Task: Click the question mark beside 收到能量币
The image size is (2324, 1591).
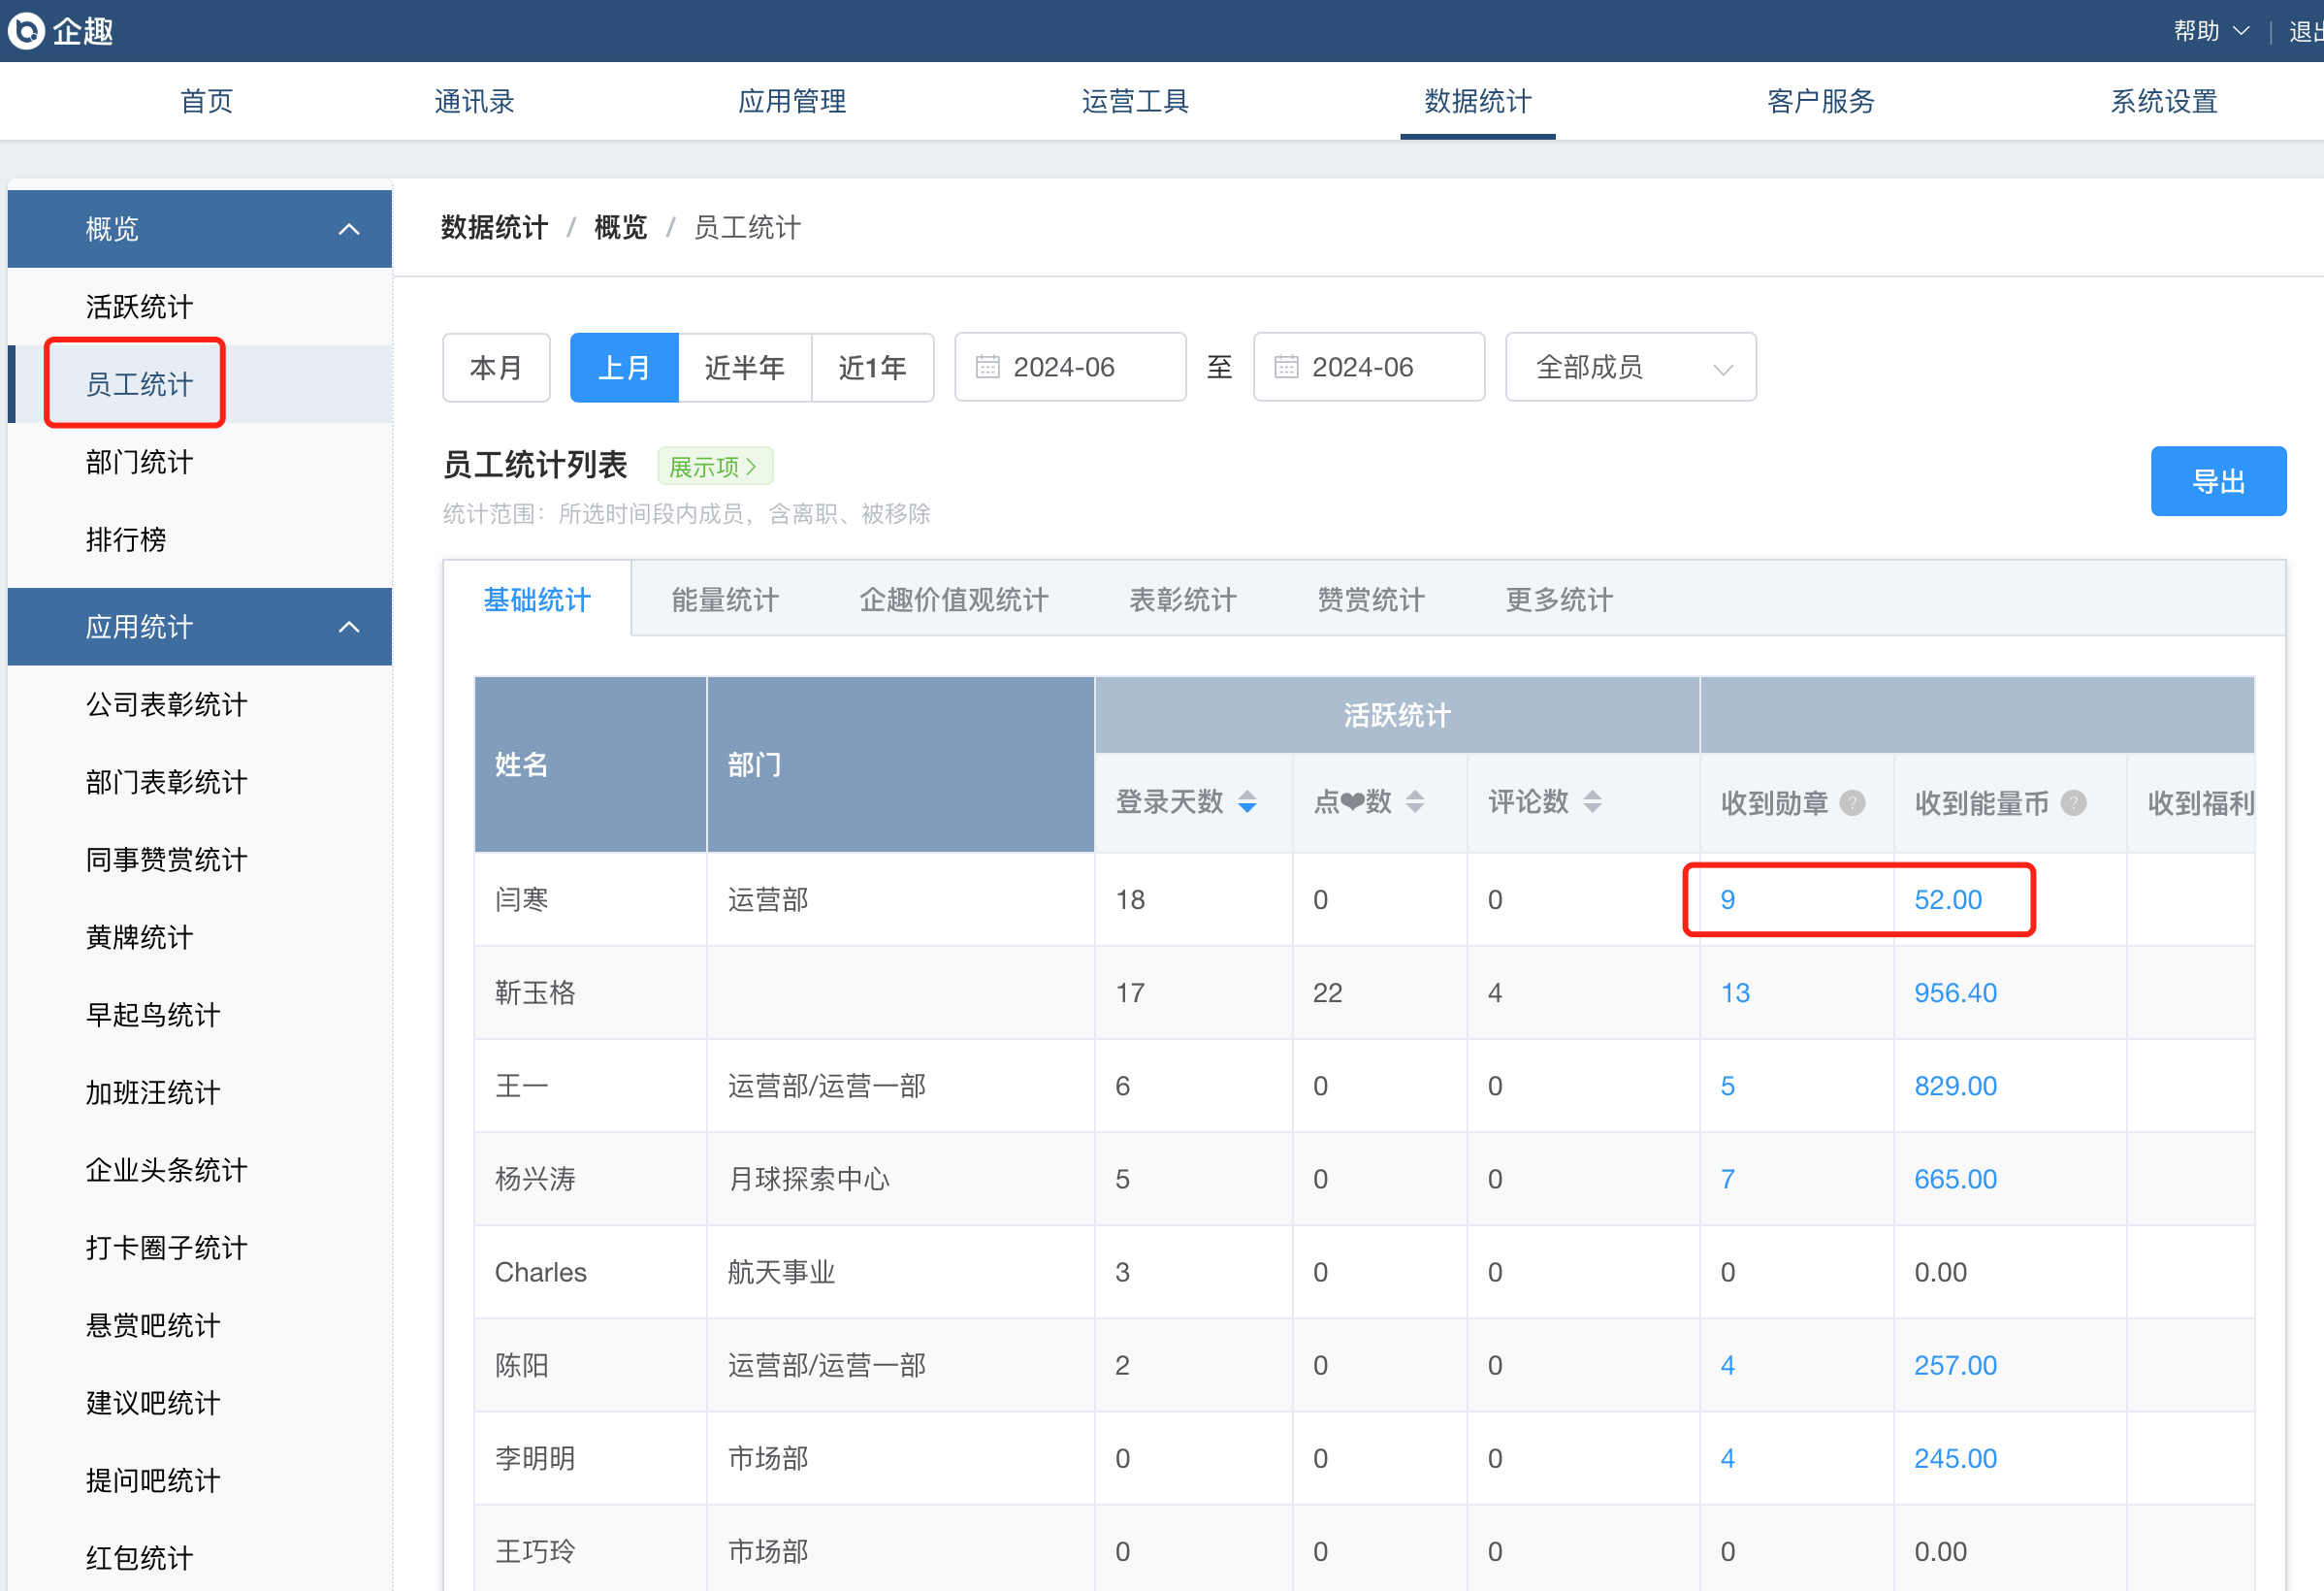Action: (x=2075, y=803)
